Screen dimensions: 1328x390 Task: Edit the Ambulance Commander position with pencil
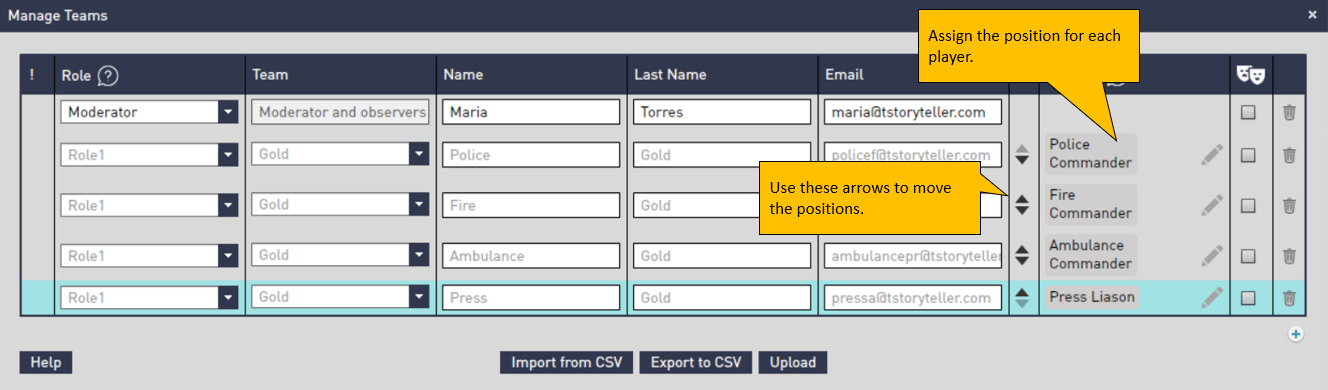(1212, 255)
